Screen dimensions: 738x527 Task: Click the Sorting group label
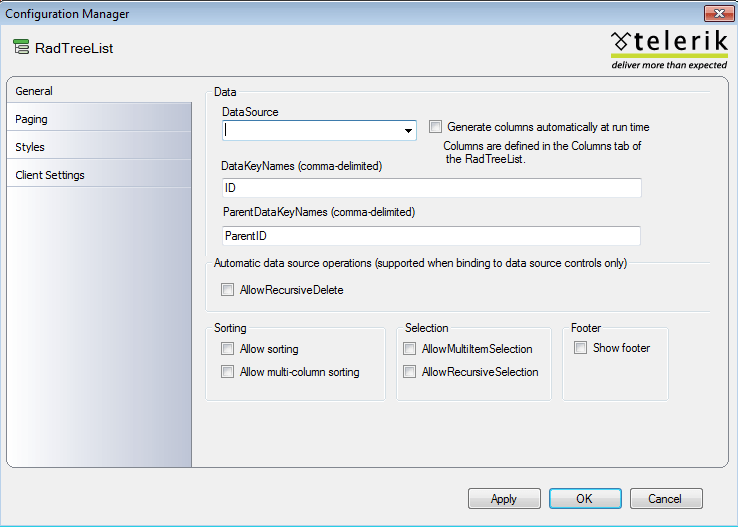[x=230, y=328]
